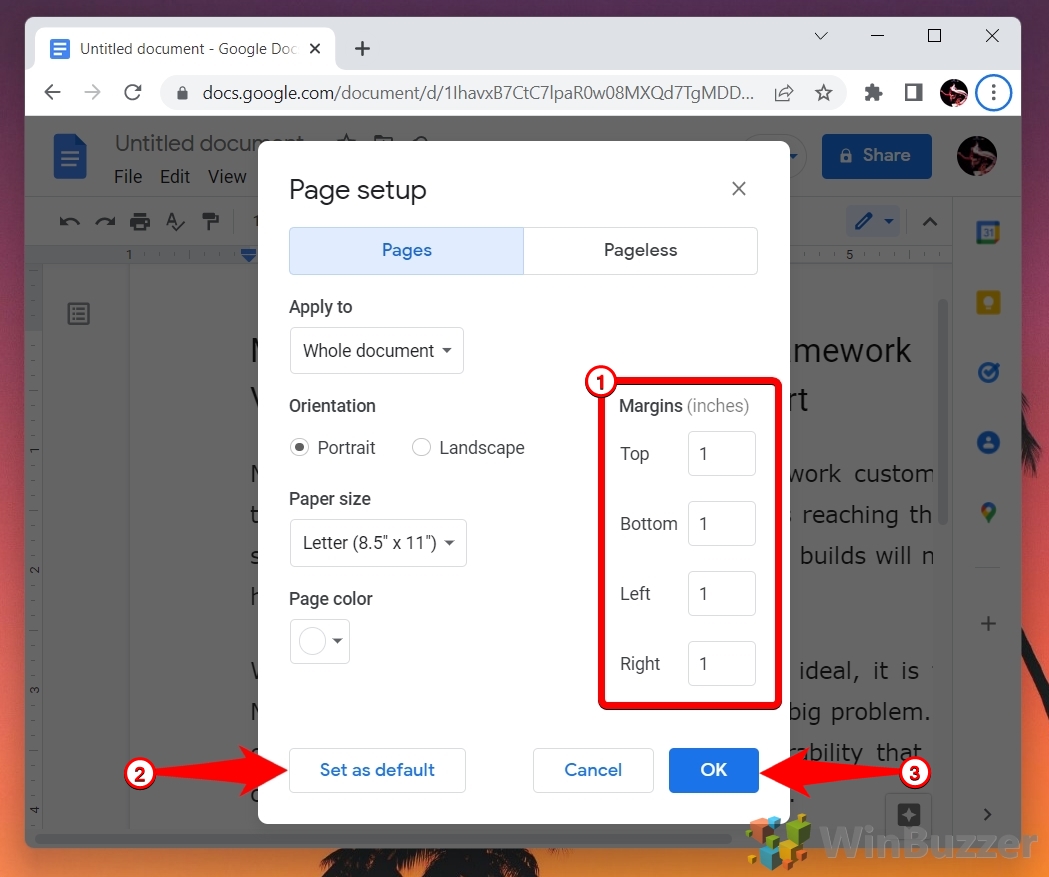Screen dimensions: 1049x877
Task: Click the share this page icon
Action: (x=784, y=92)
